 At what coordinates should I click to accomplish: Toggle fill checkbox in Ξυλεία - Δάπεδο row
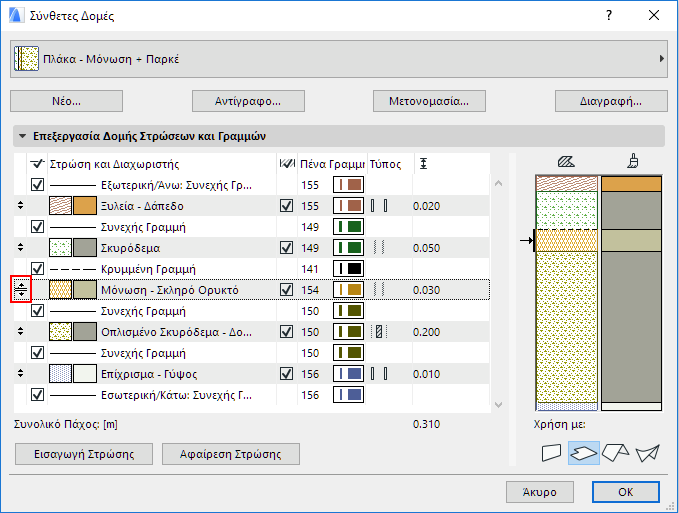point(286,206)
